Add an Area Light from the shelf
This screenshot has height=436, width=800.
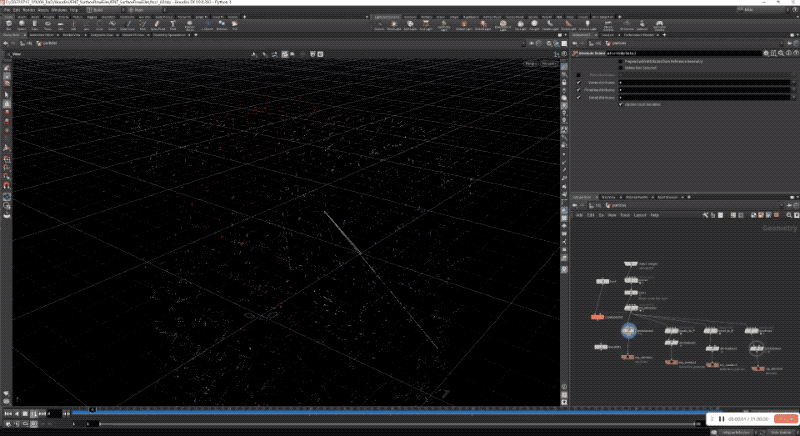[426, 23]
